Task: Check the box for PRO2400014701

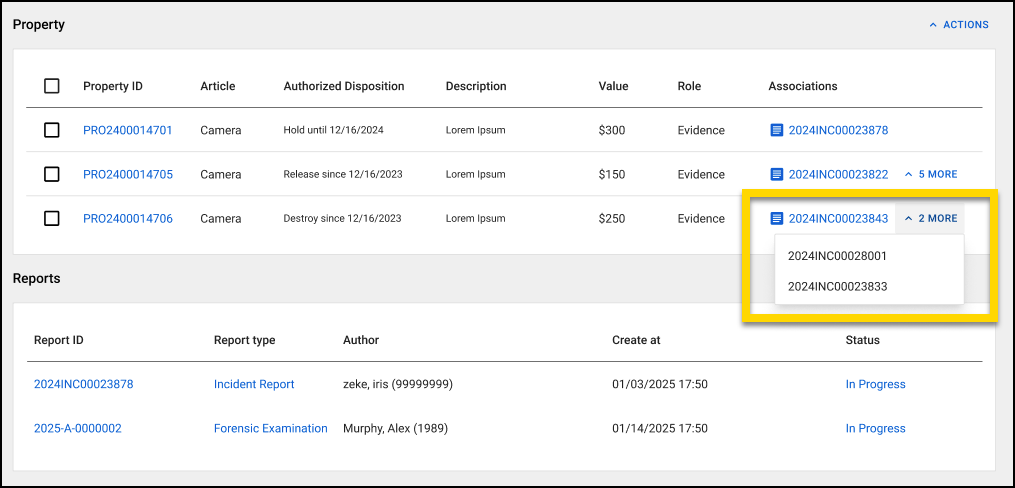Action: (x=52, y=130)
